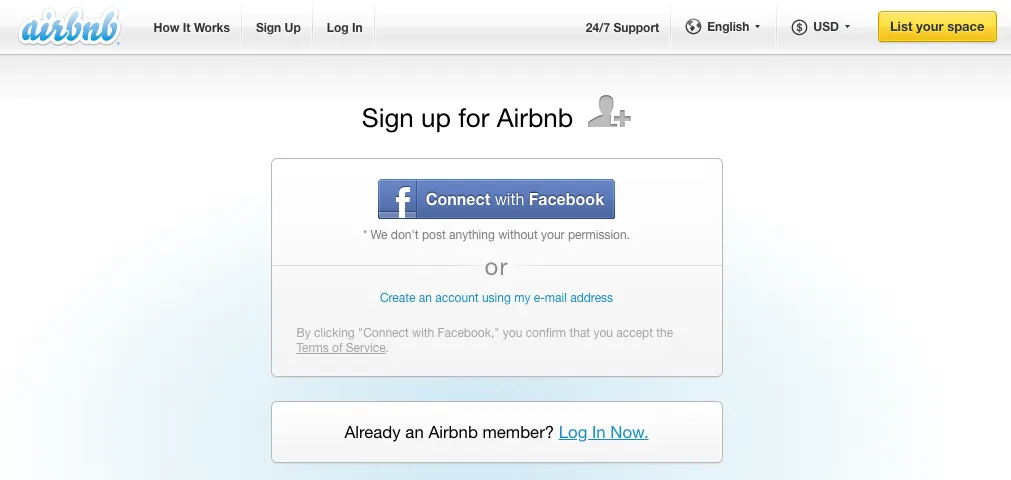Click the "Already an Airbnb member?" text
This screenshot has height=480, width=1011.
coord(448,432)
